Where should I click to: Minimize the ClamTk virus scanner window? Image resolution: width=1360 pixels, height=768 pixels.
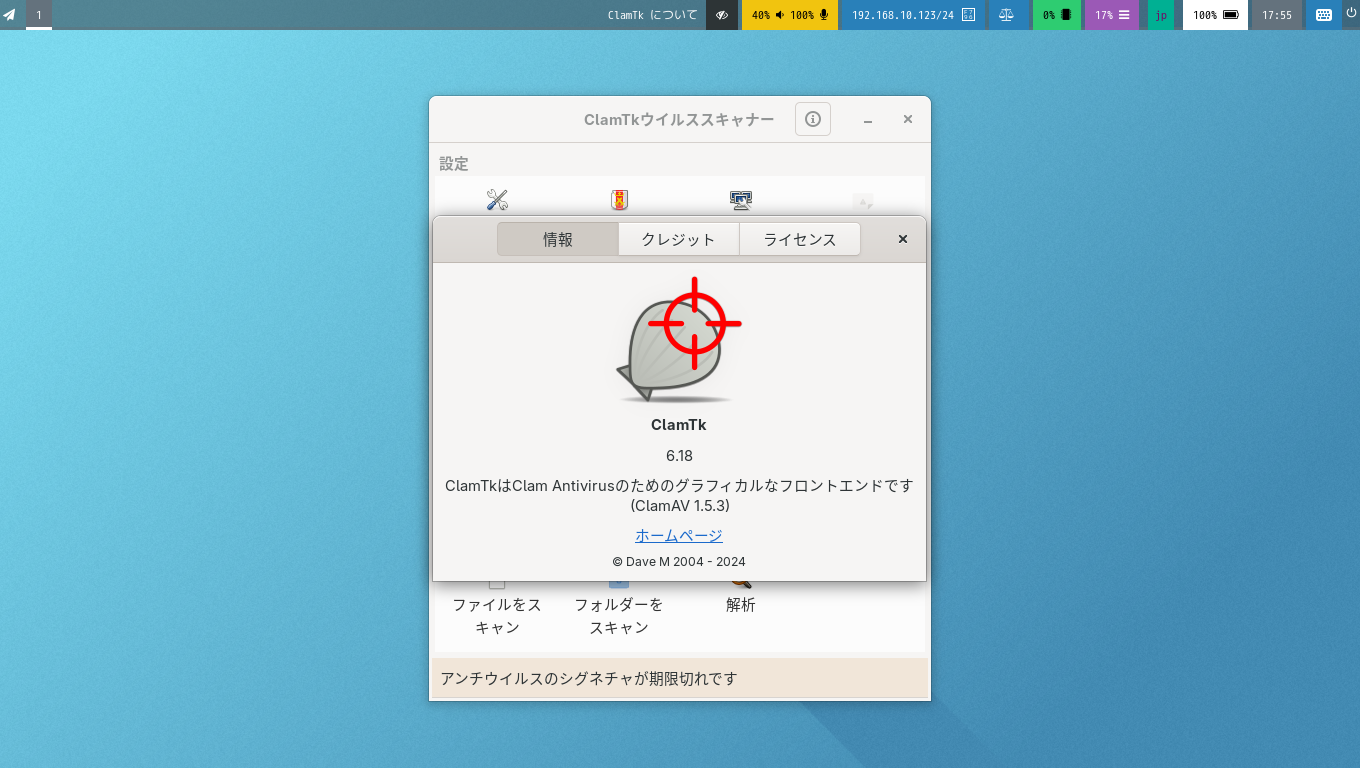point(868,120)
